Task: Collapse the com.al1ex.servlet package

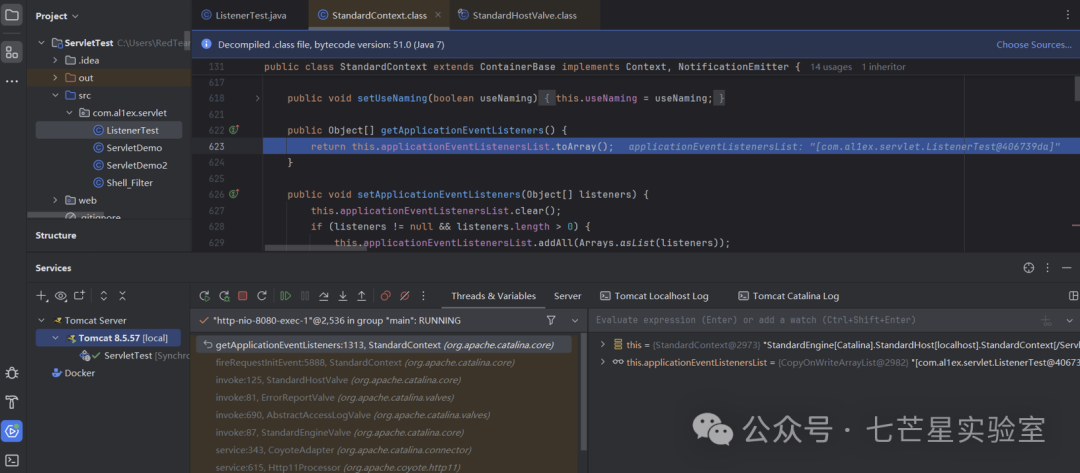Action: coord(69,112)
